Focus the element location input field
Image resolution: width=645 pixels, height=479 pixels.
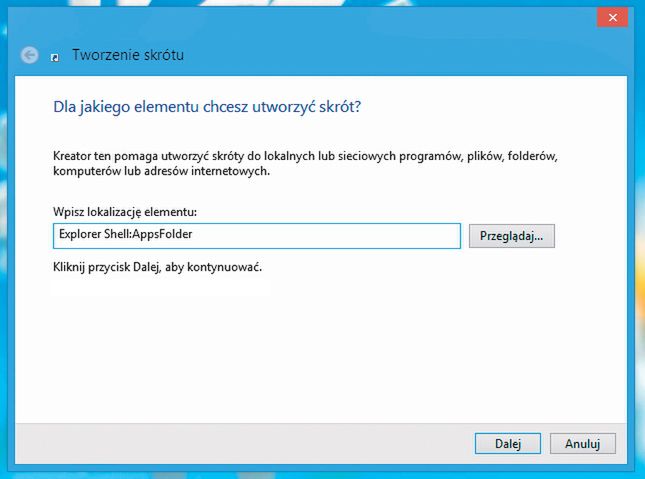tap(257, 236)
